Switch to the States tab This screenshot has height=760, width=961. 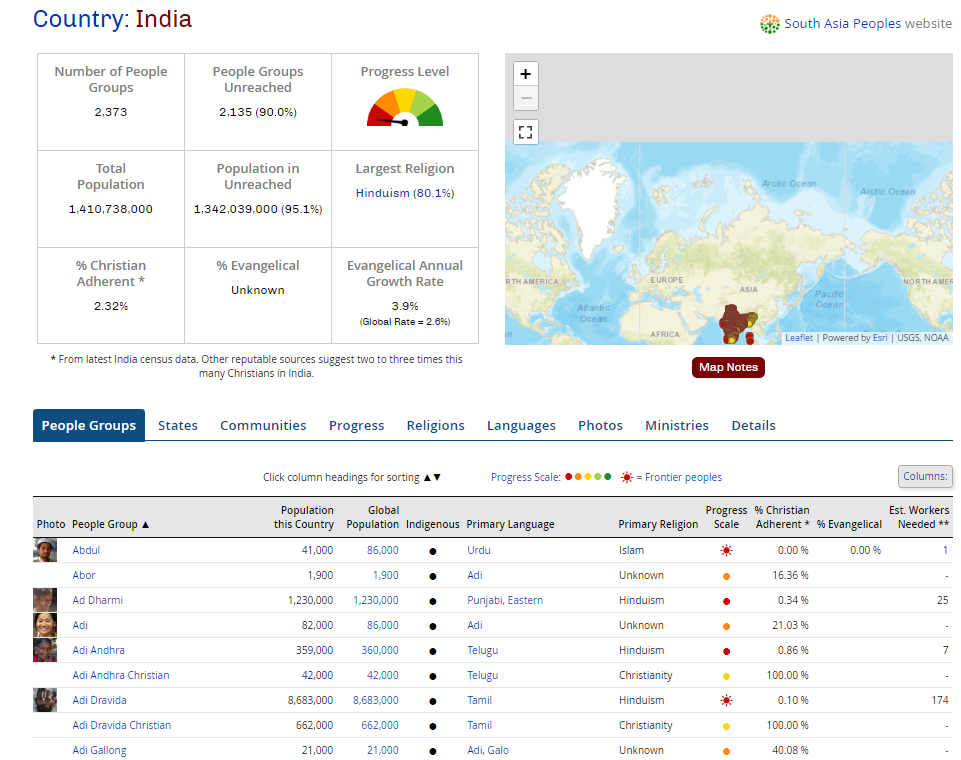pos(178,426)
